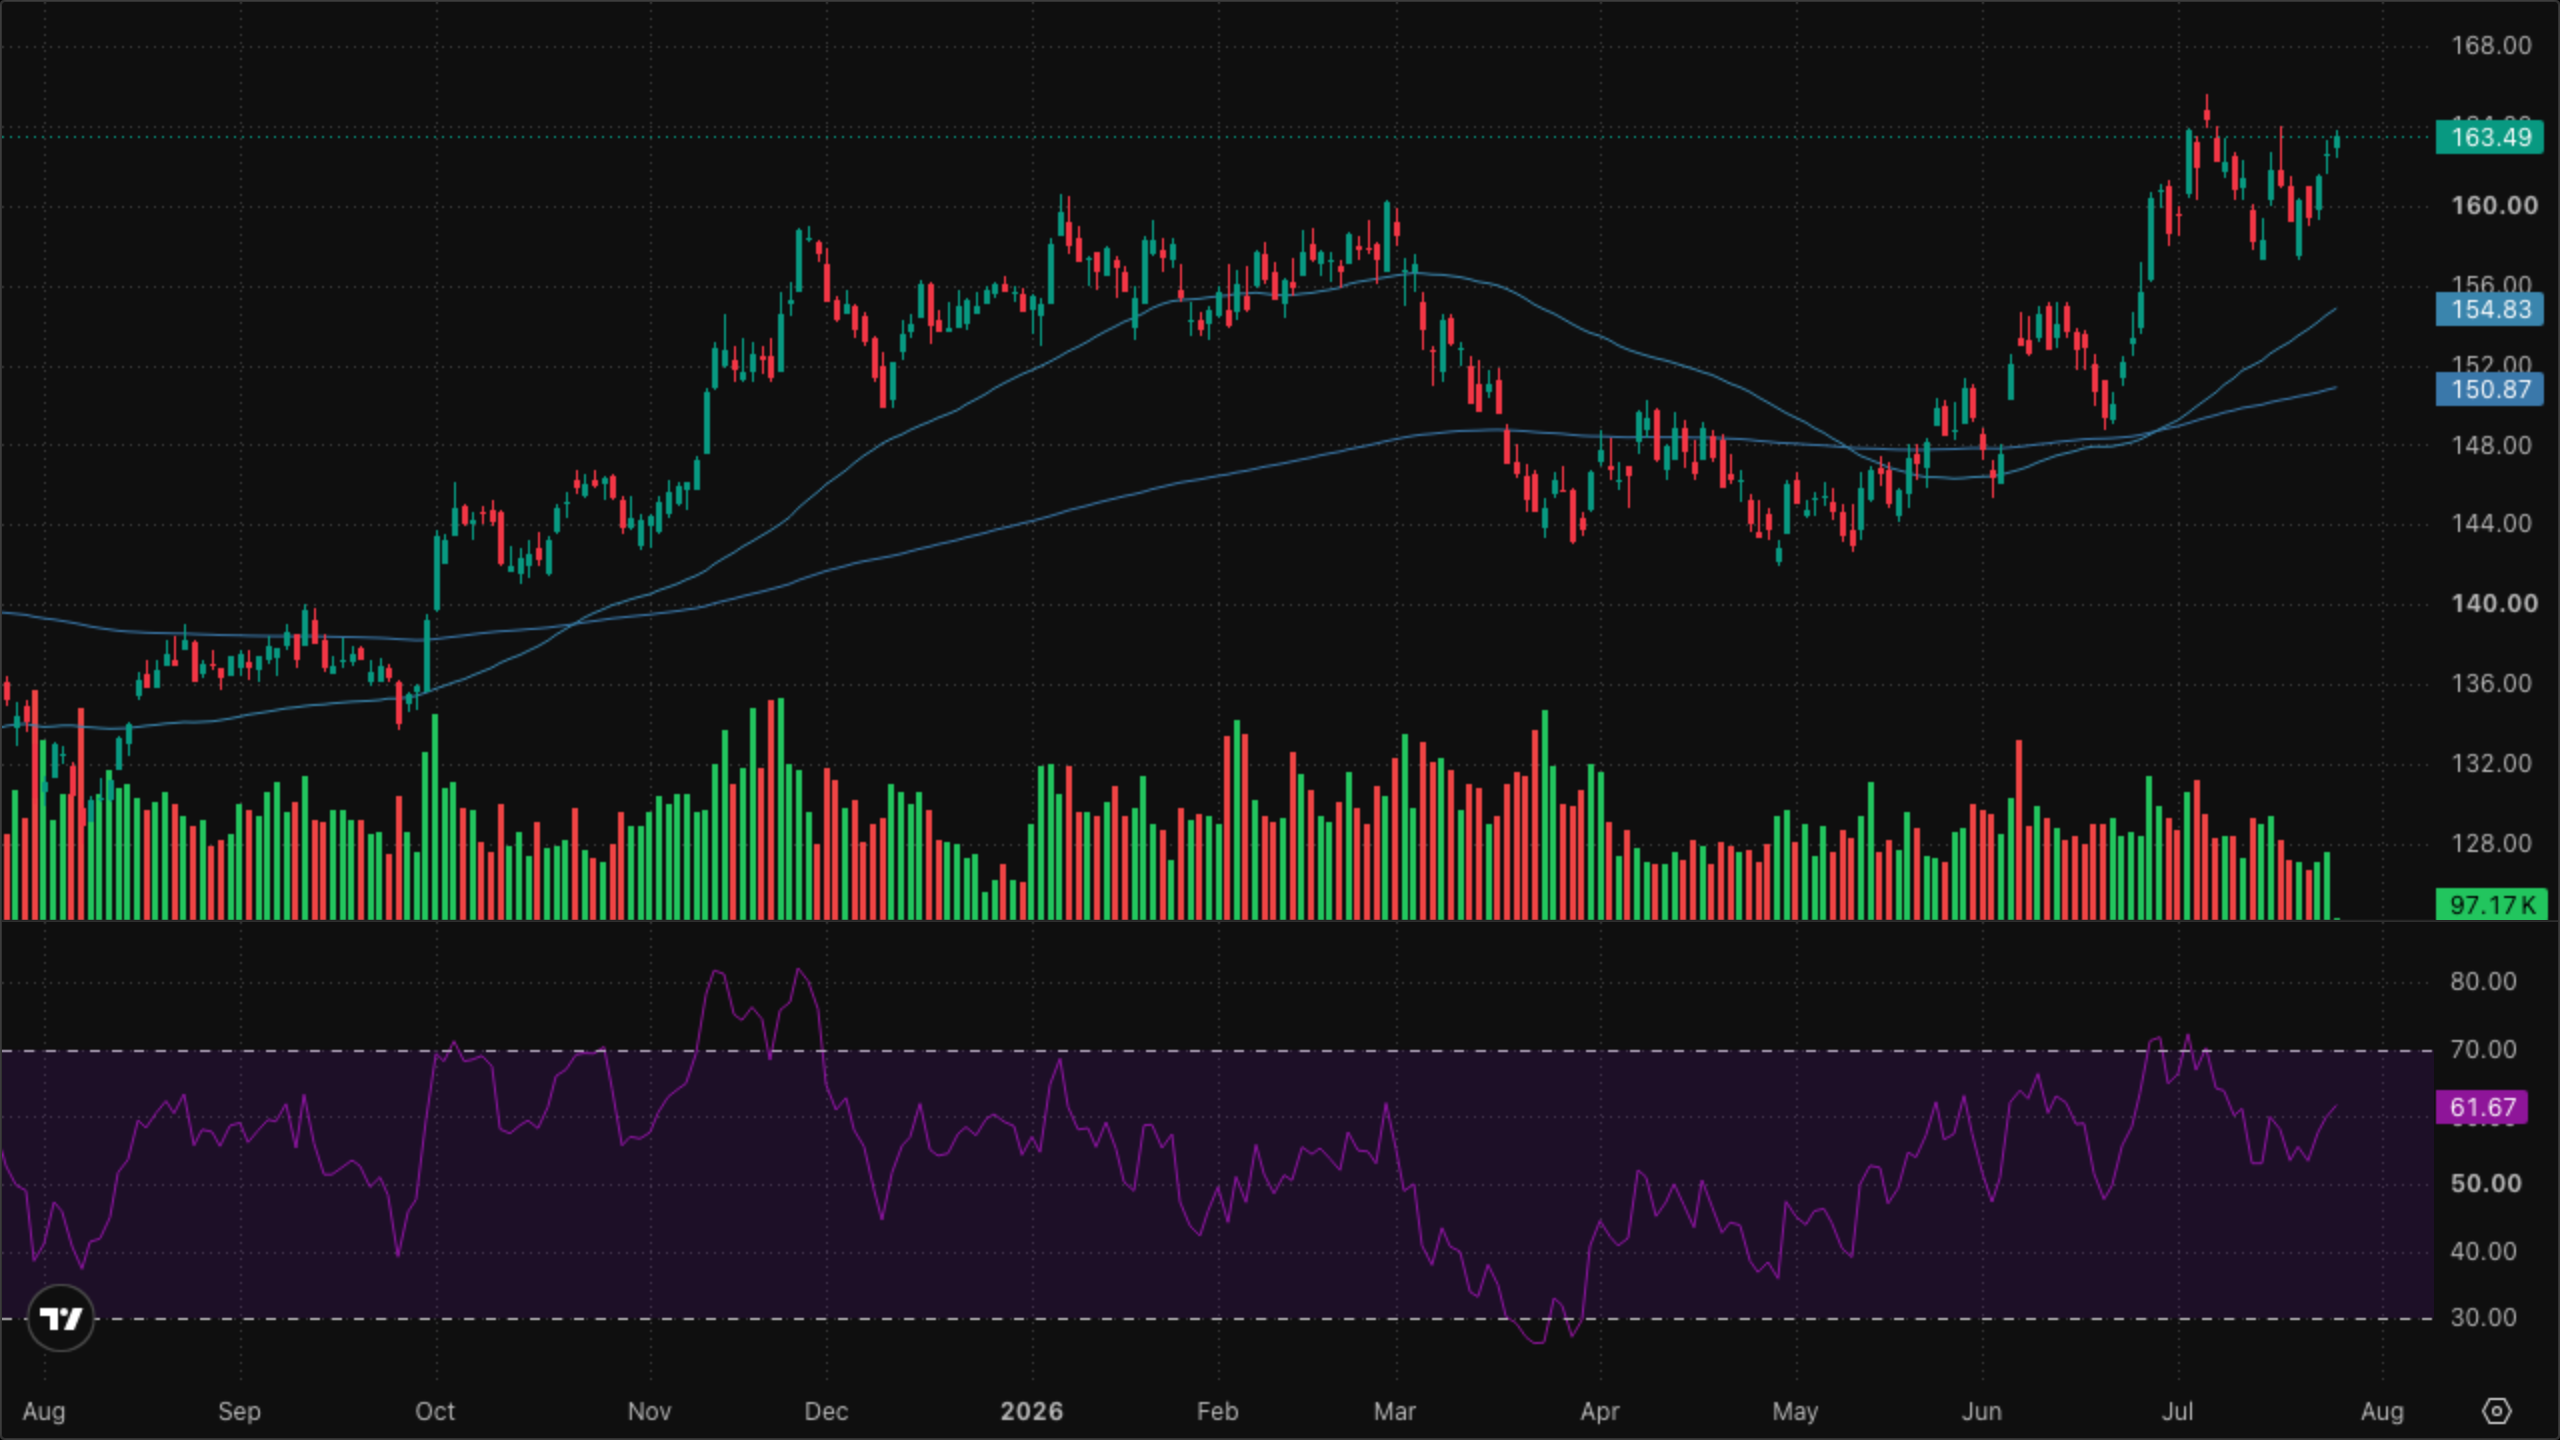Click the 61.67 RSI value label

coord(2482,1107)
